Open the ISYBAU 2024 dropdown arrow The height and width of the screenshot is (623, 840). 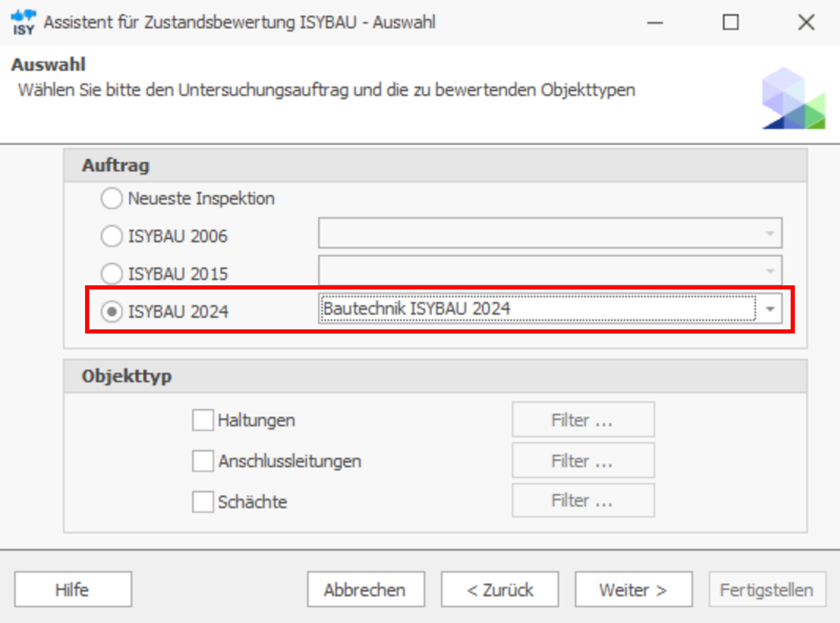[769, 309]
